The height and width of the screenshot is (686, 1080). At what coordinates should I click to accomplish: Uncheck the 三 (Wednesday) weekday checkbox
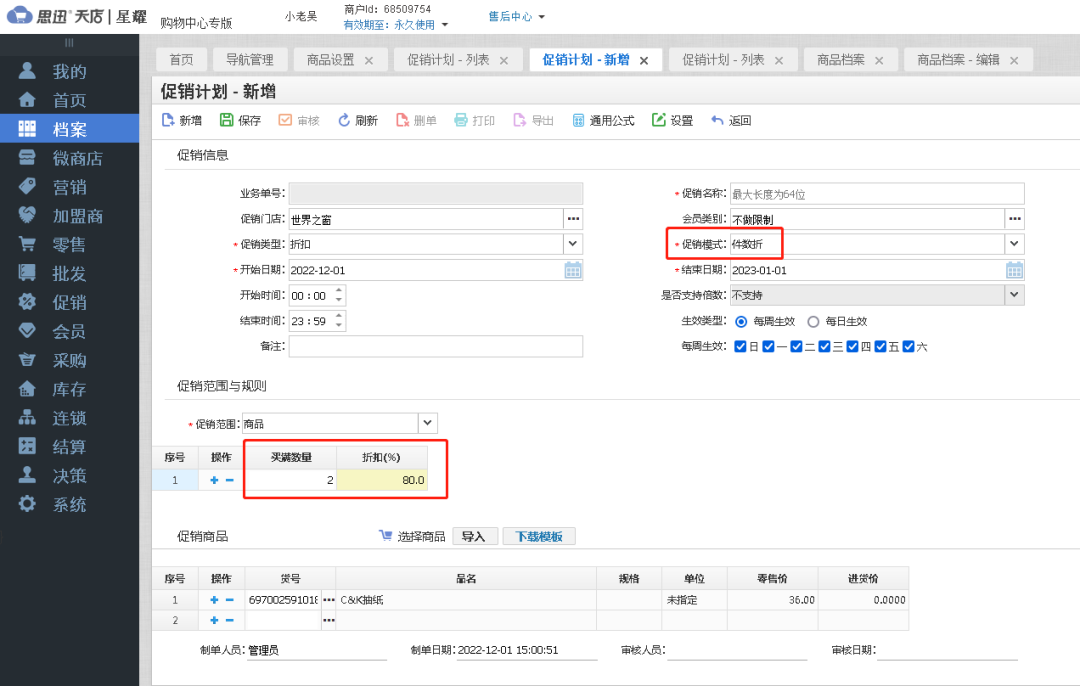[824, 345]
